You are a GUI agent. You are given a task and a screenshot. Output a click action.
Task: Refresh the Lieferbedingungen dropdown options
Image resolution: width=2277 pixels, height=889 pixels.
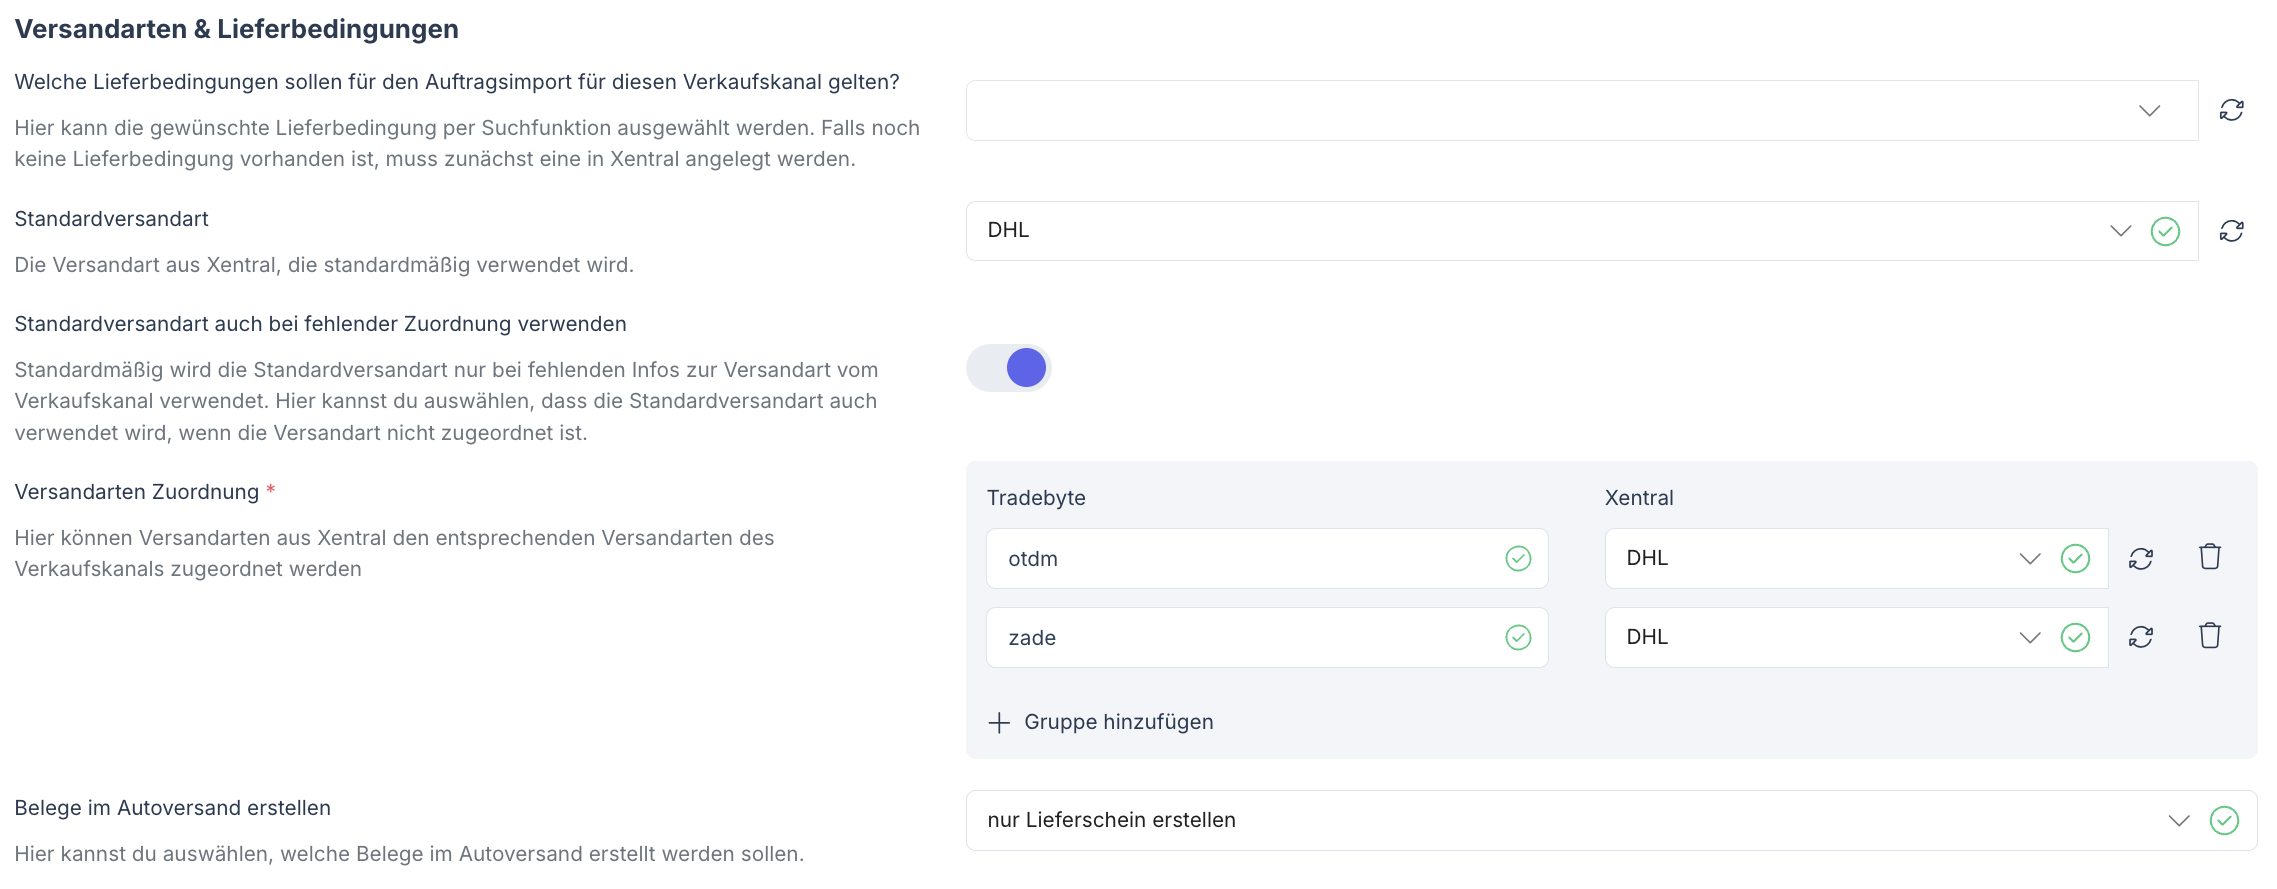2231,110
